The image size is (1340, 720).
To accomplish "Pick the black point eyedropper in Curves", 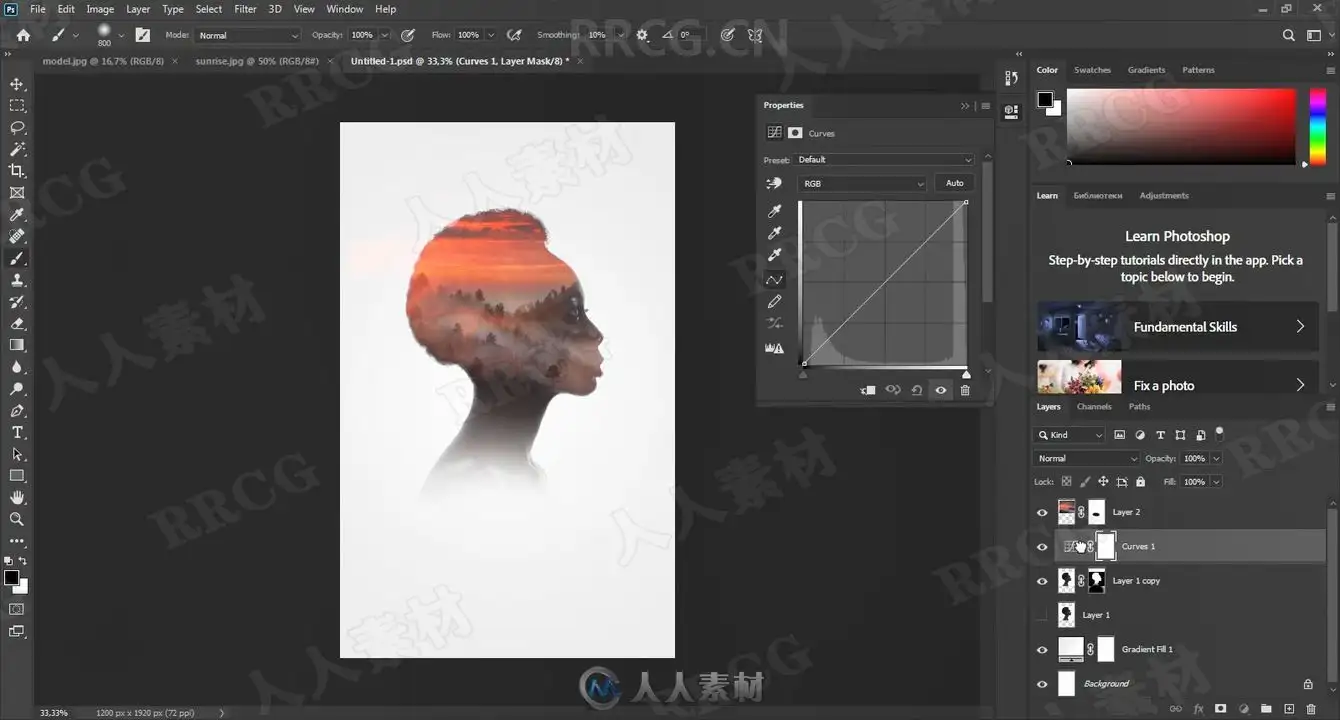I will [774, 211].
